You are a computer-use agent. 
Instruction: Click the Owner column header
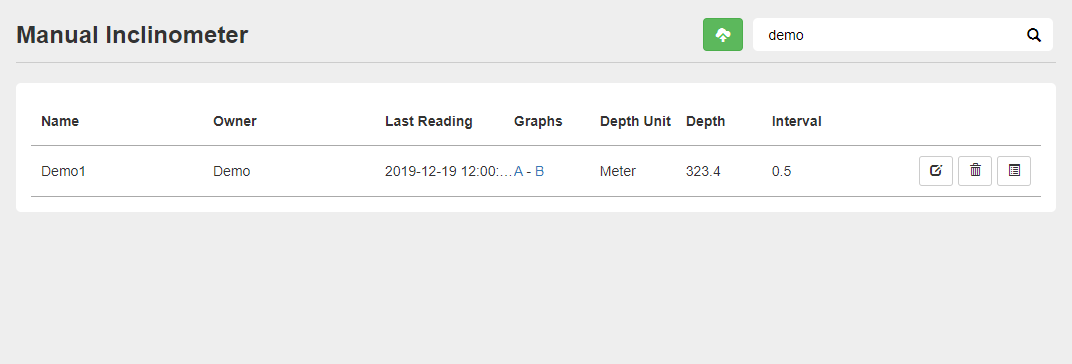coord(234,122)
